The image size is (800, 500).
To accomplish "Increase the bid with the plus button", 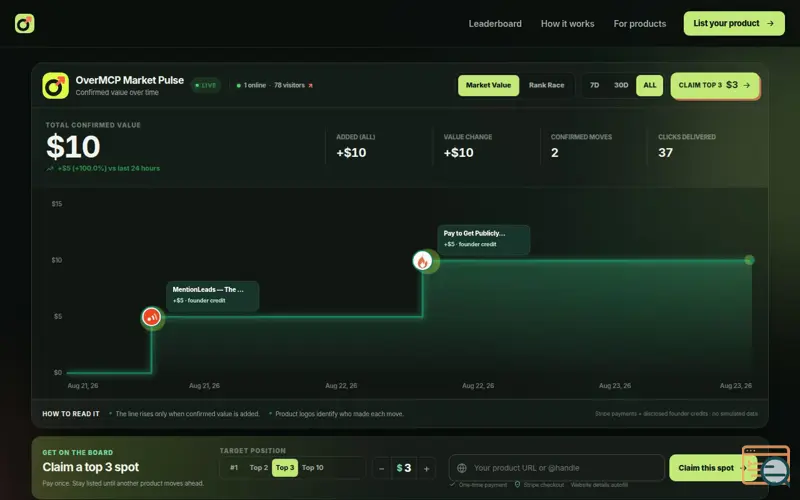I will (427, 468).
